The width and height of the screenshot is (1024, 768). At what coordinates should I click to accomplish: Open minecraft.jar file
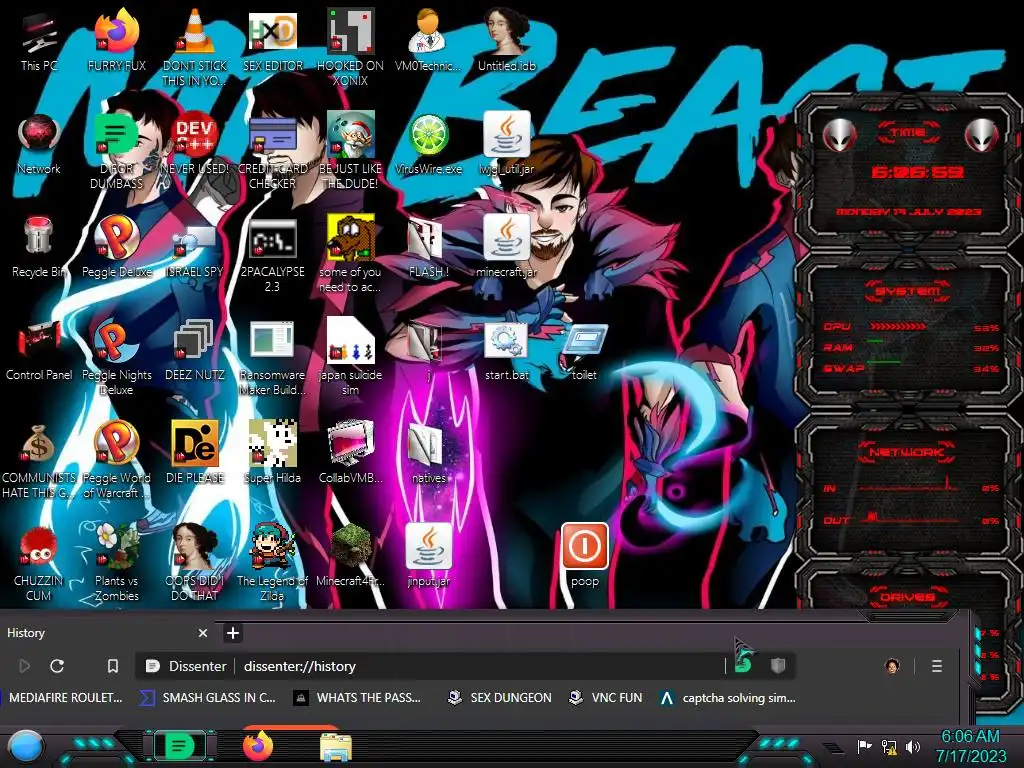point(506,248)
